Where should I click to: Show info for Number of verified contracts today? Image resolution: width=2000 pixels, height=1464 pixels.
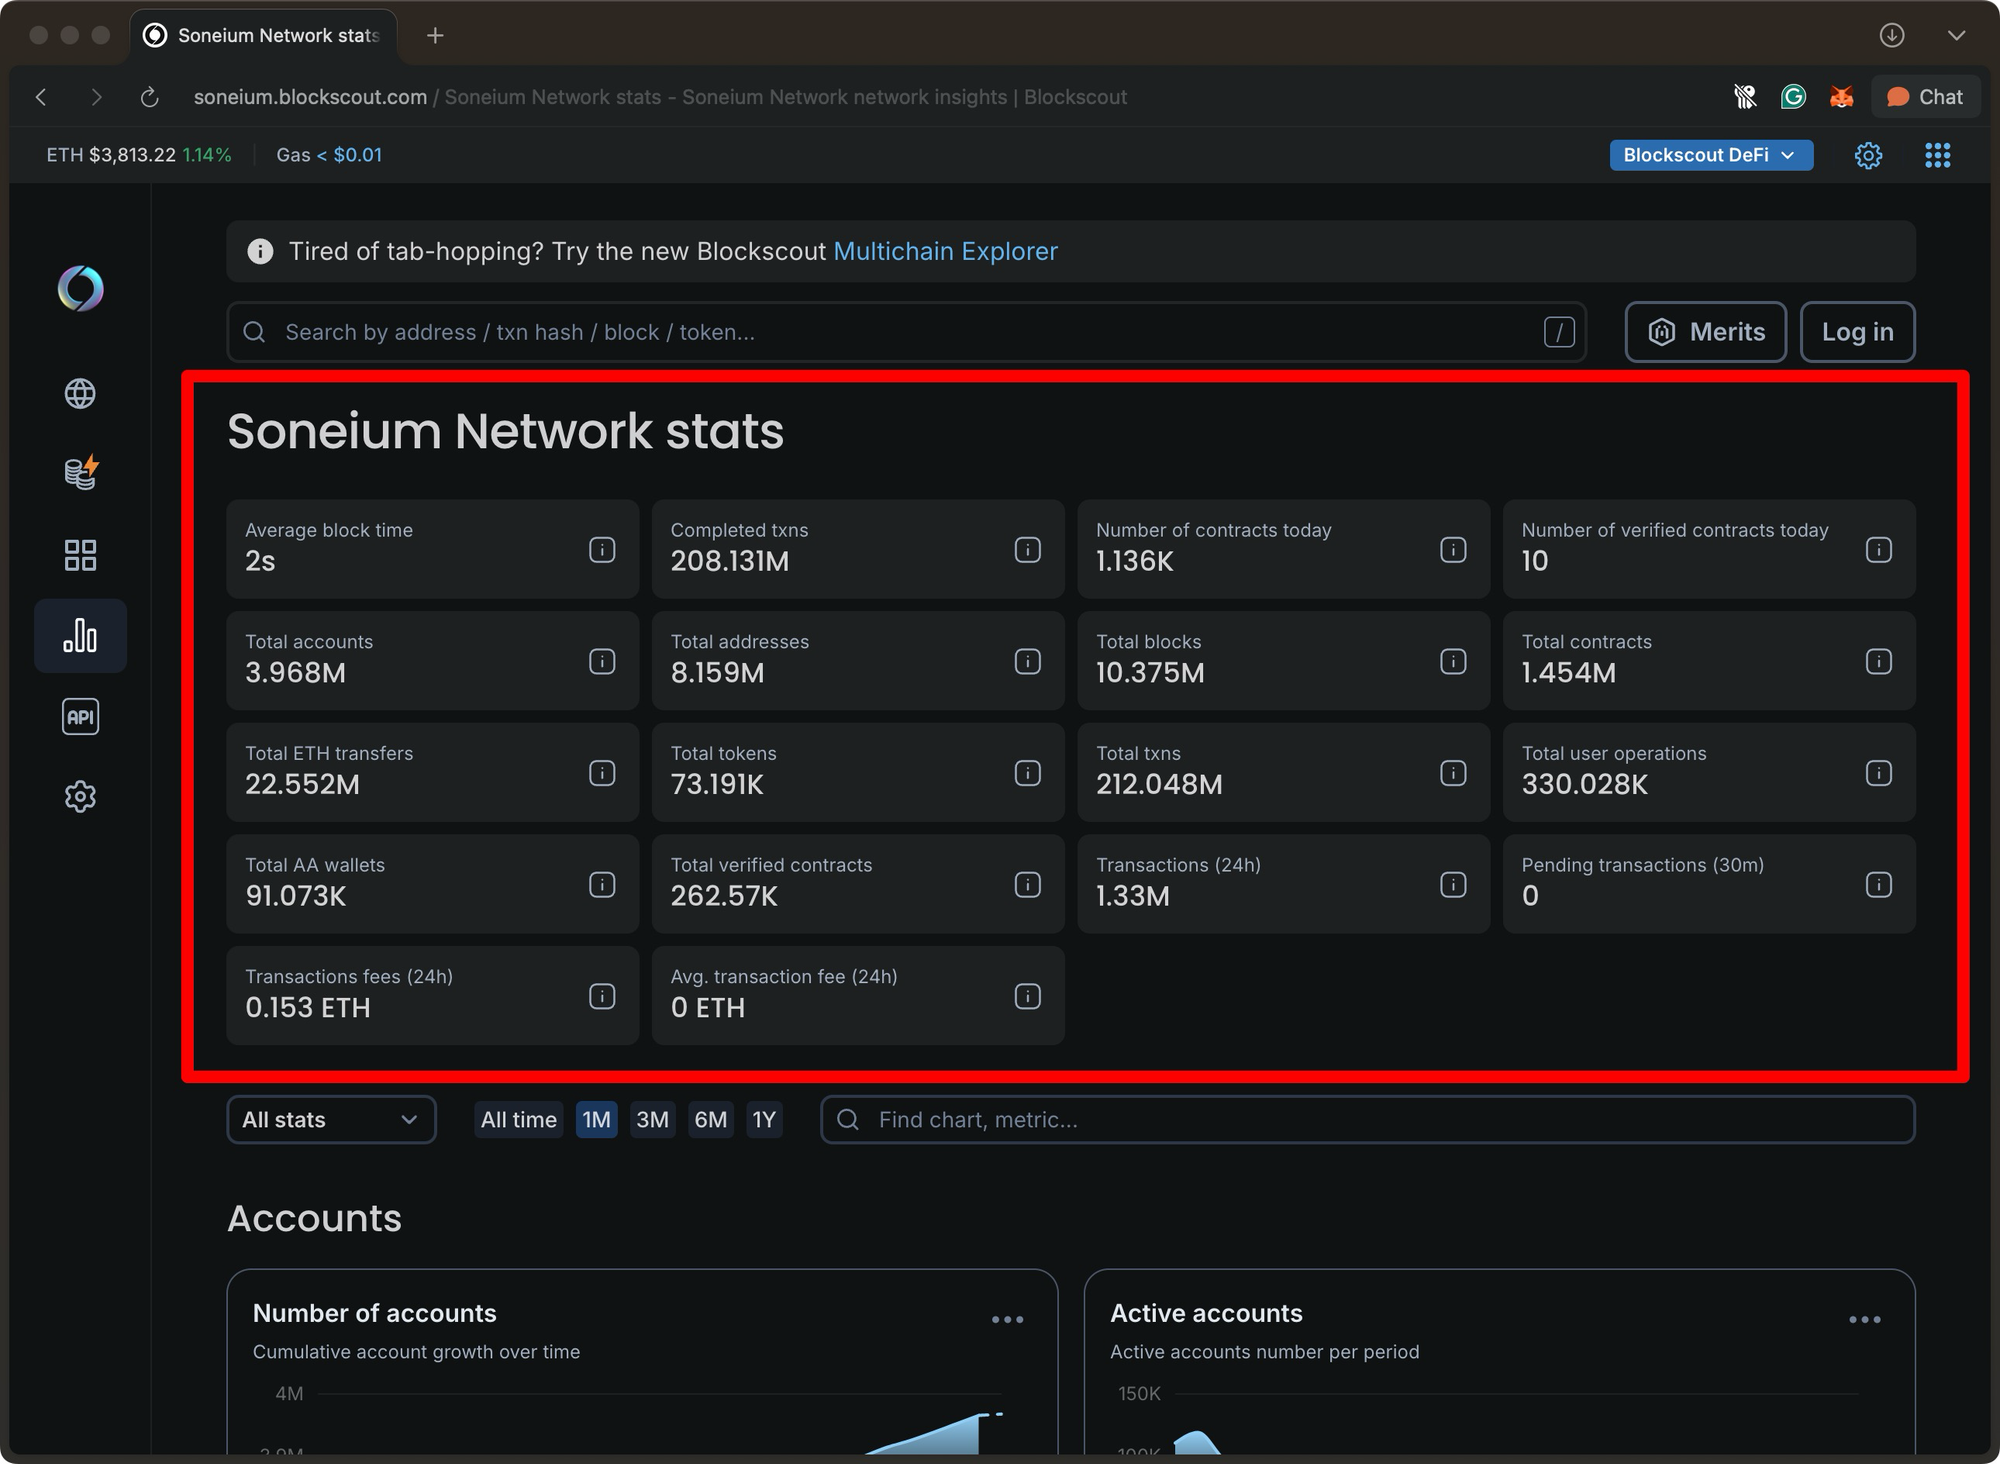tap(1879, 550)
